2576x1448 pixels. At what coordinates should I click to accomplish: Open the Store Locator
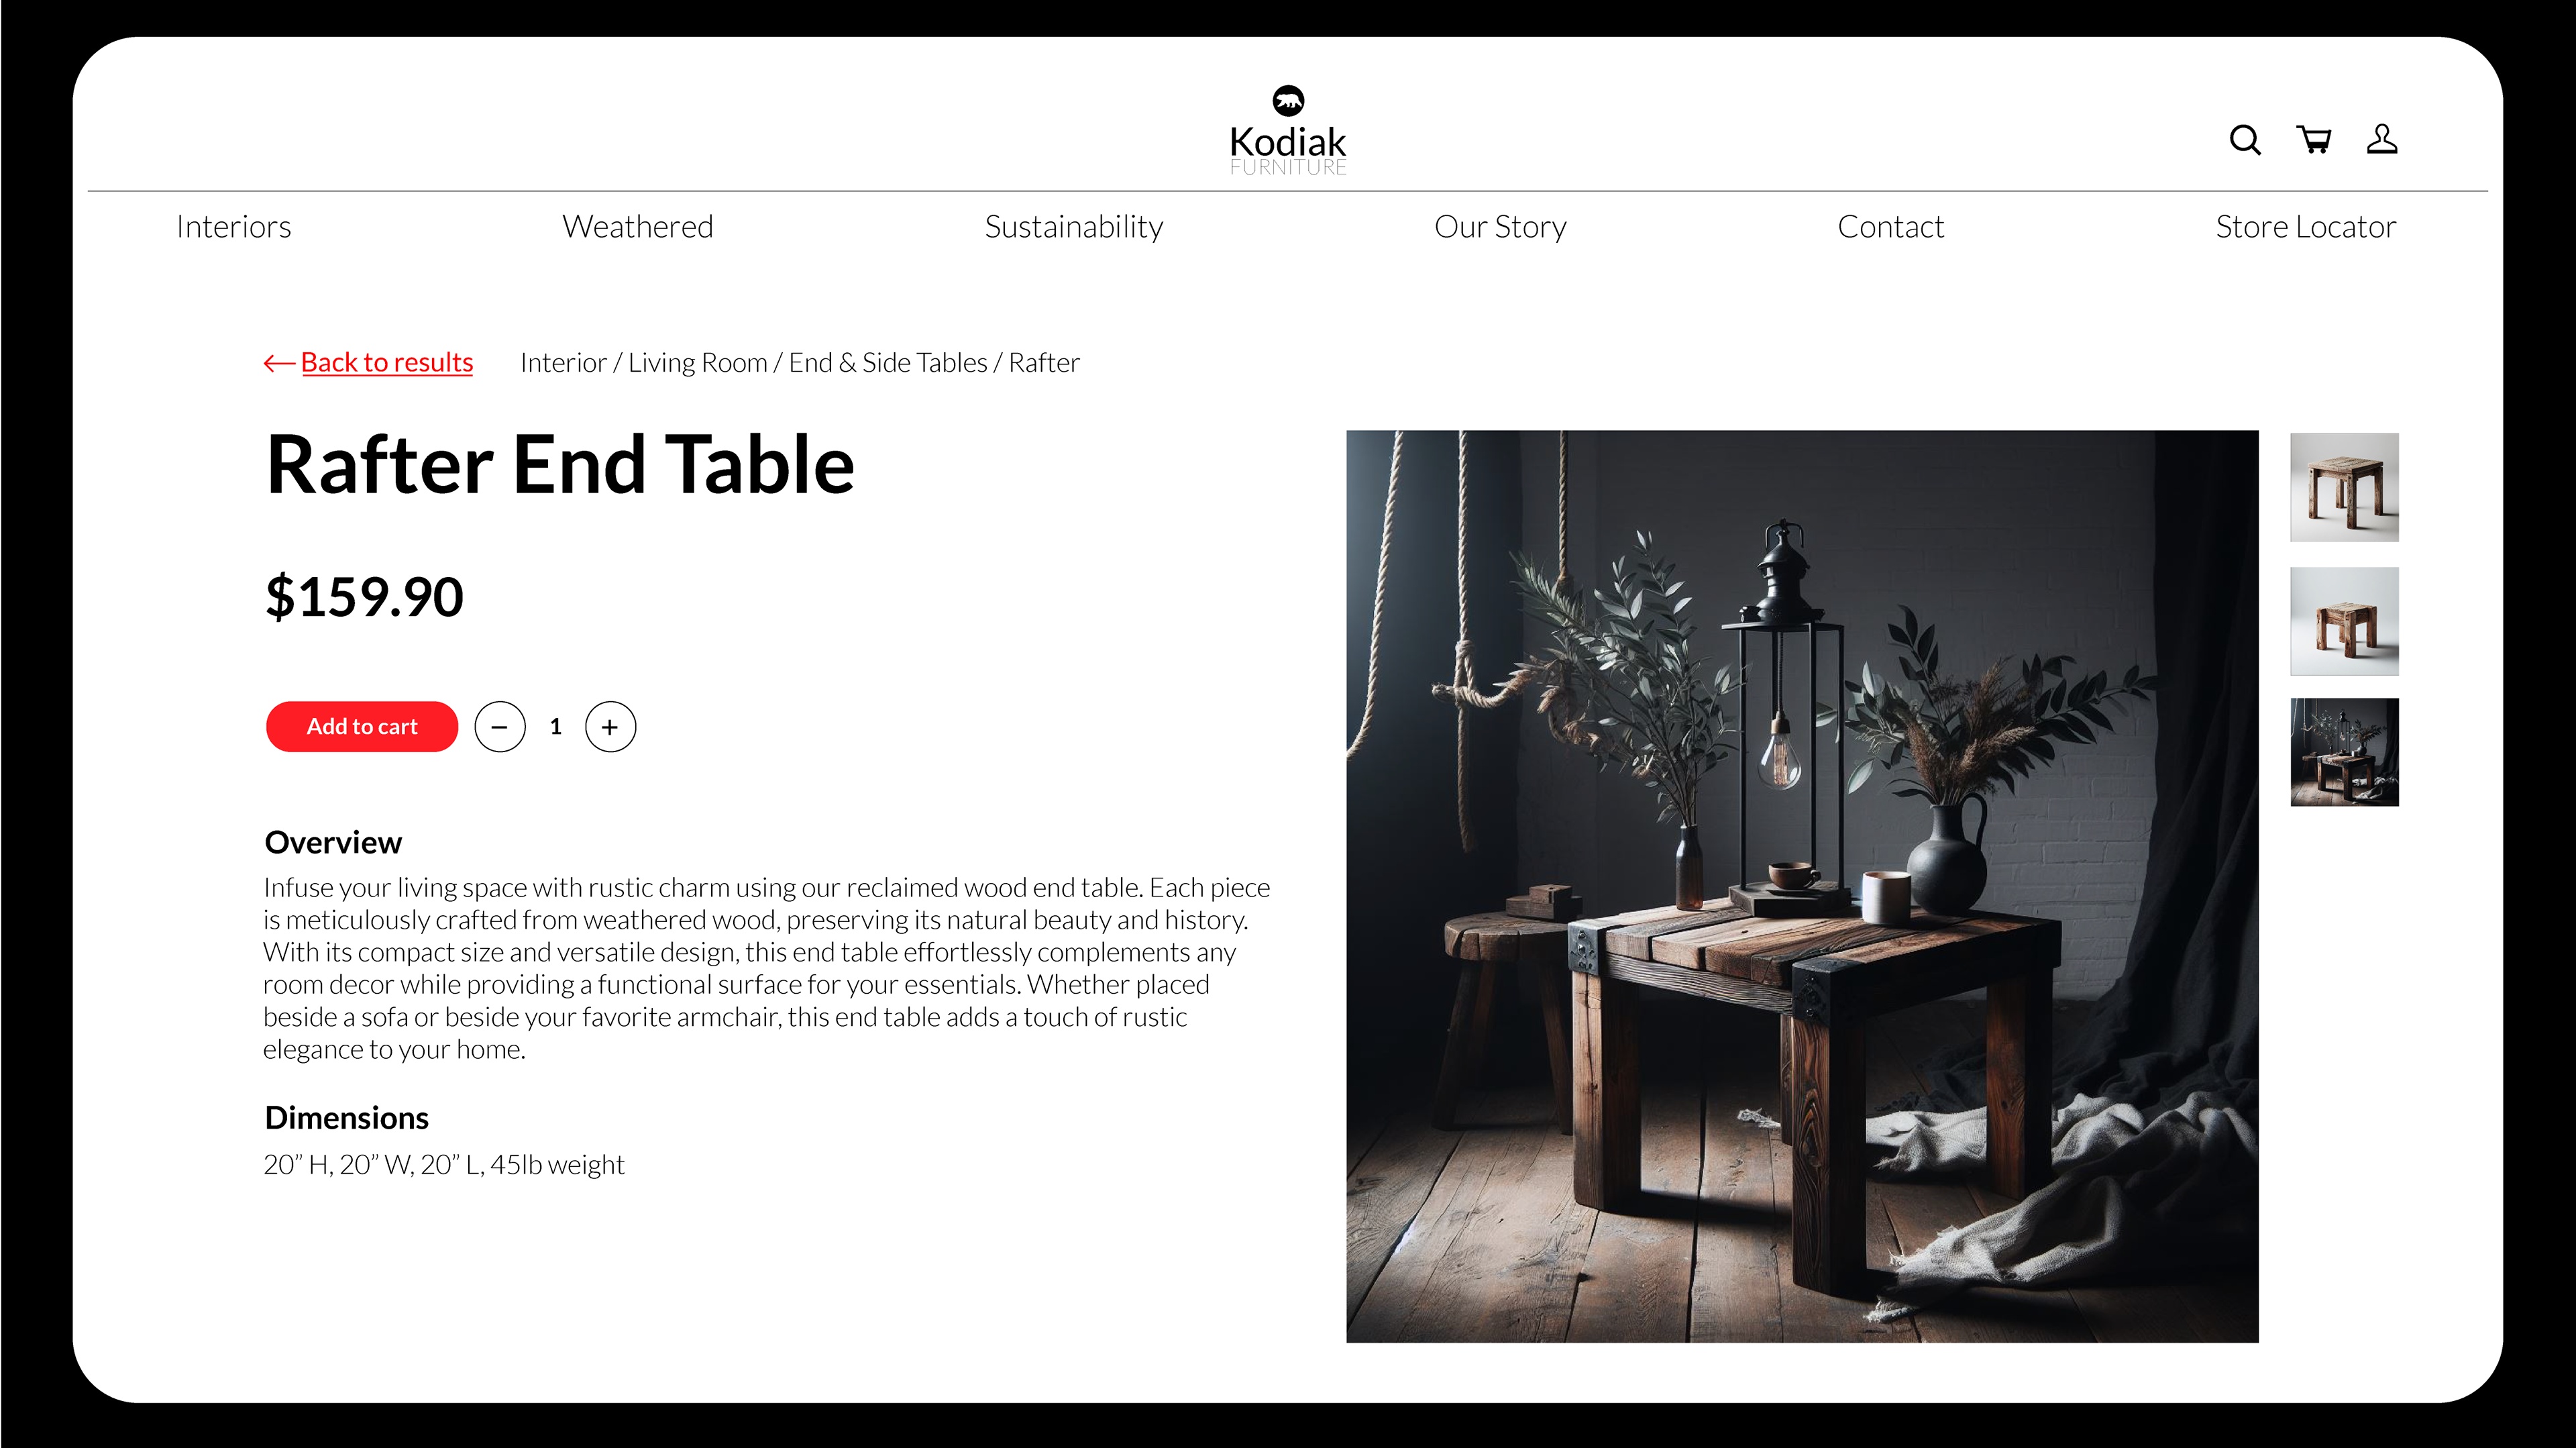pos(2306,227)
